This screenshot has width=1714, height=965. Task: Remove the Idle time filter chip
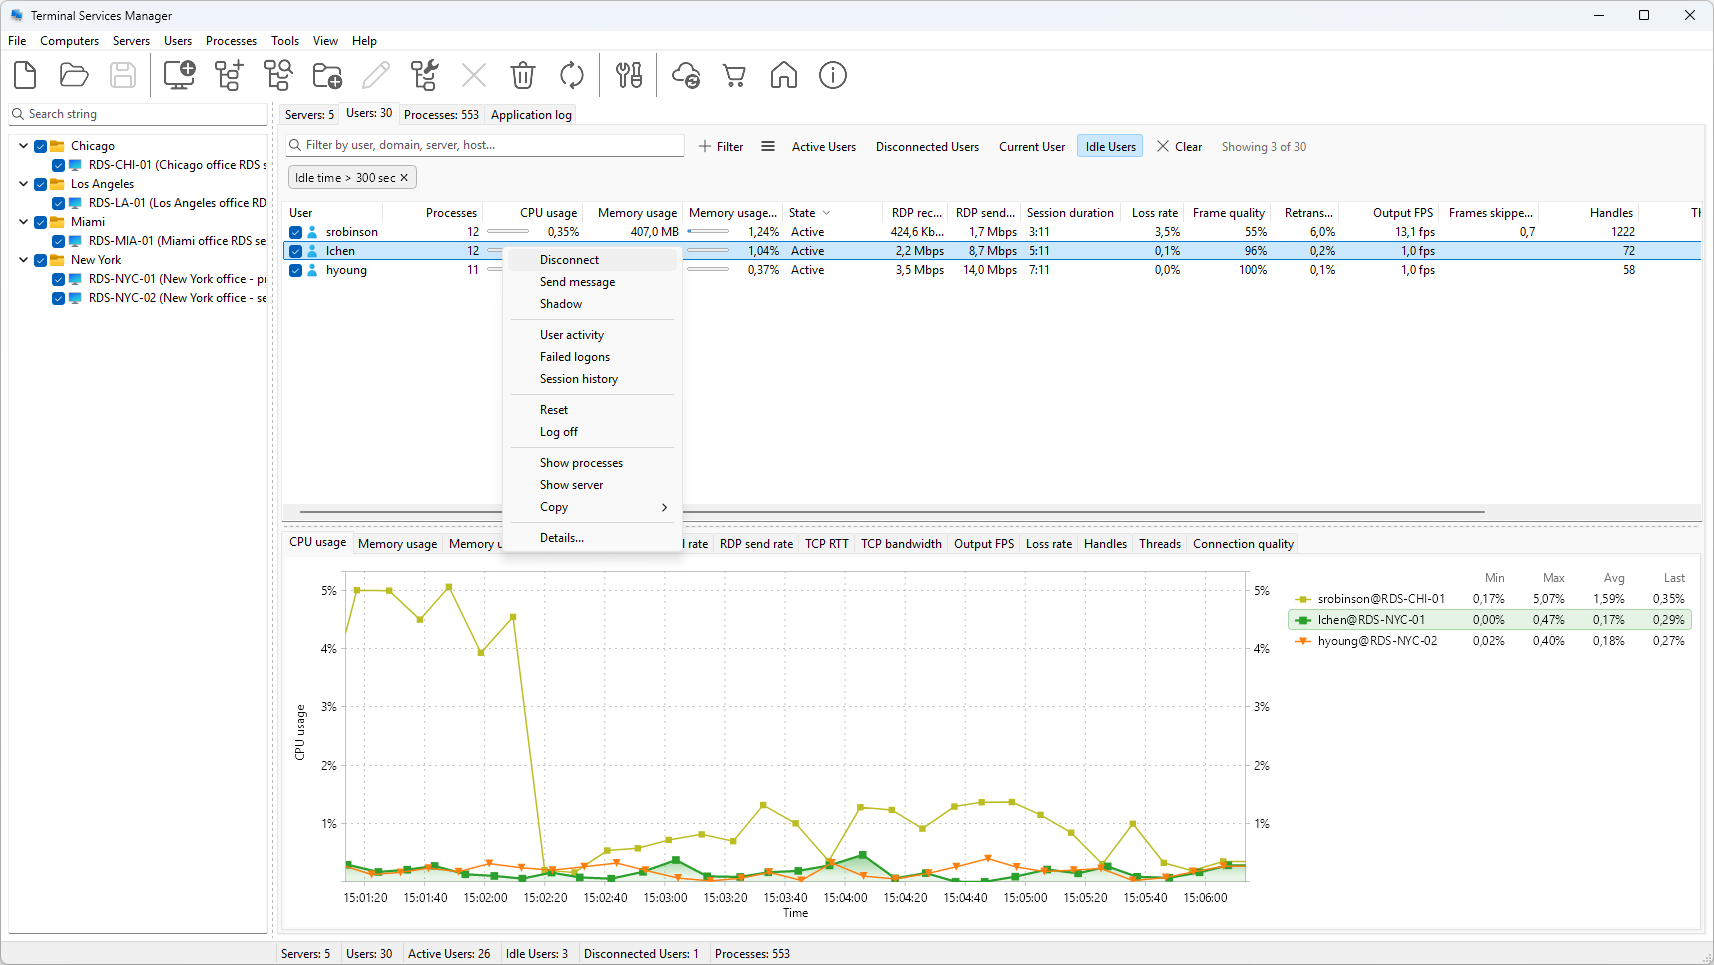[x=404, y=178]
